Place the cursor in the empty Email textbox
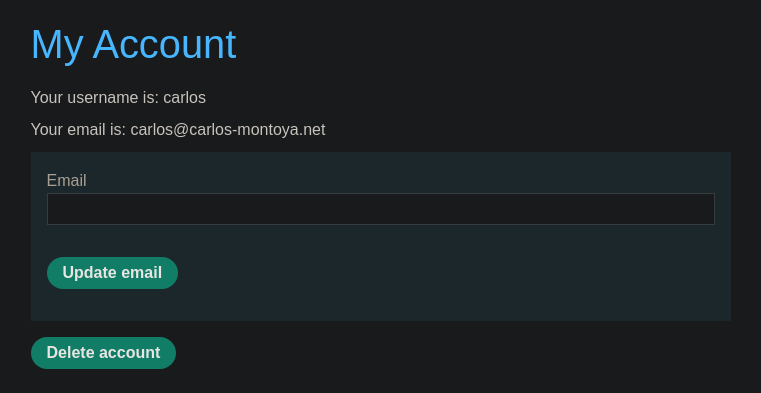 (380, 209)
